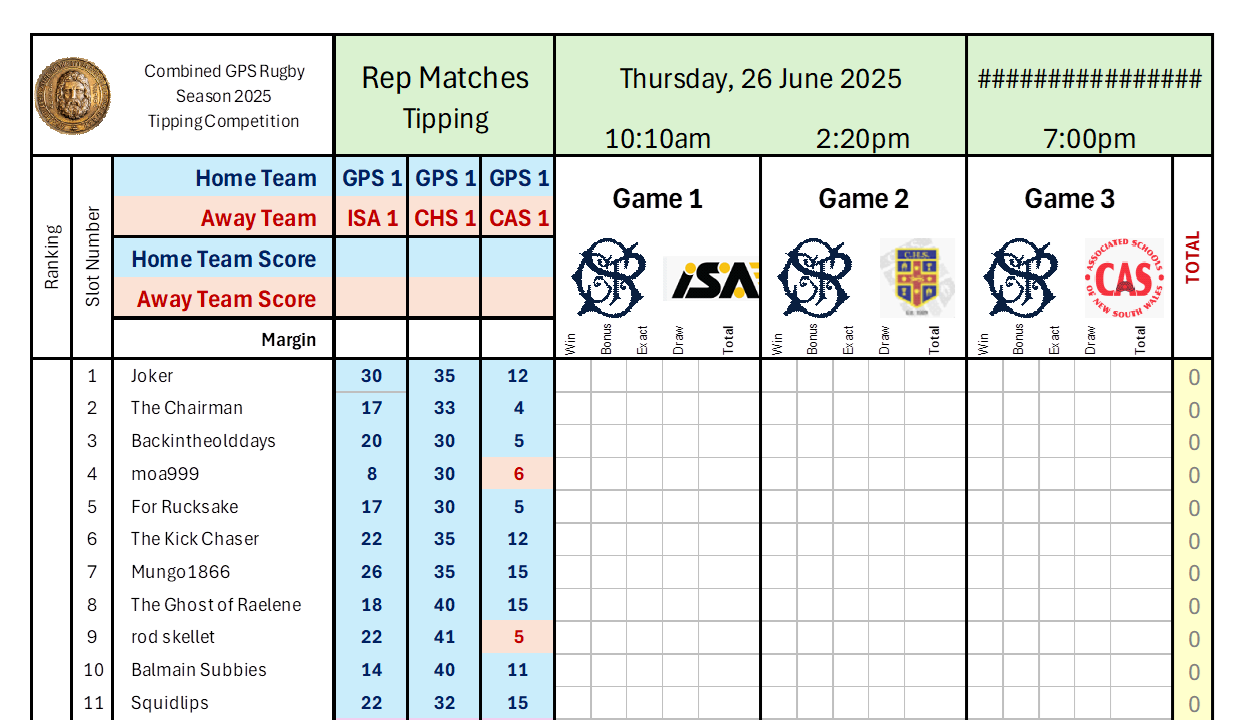Select the Rep Matches Tipping header cell
1245x721 pixels.
445,96
